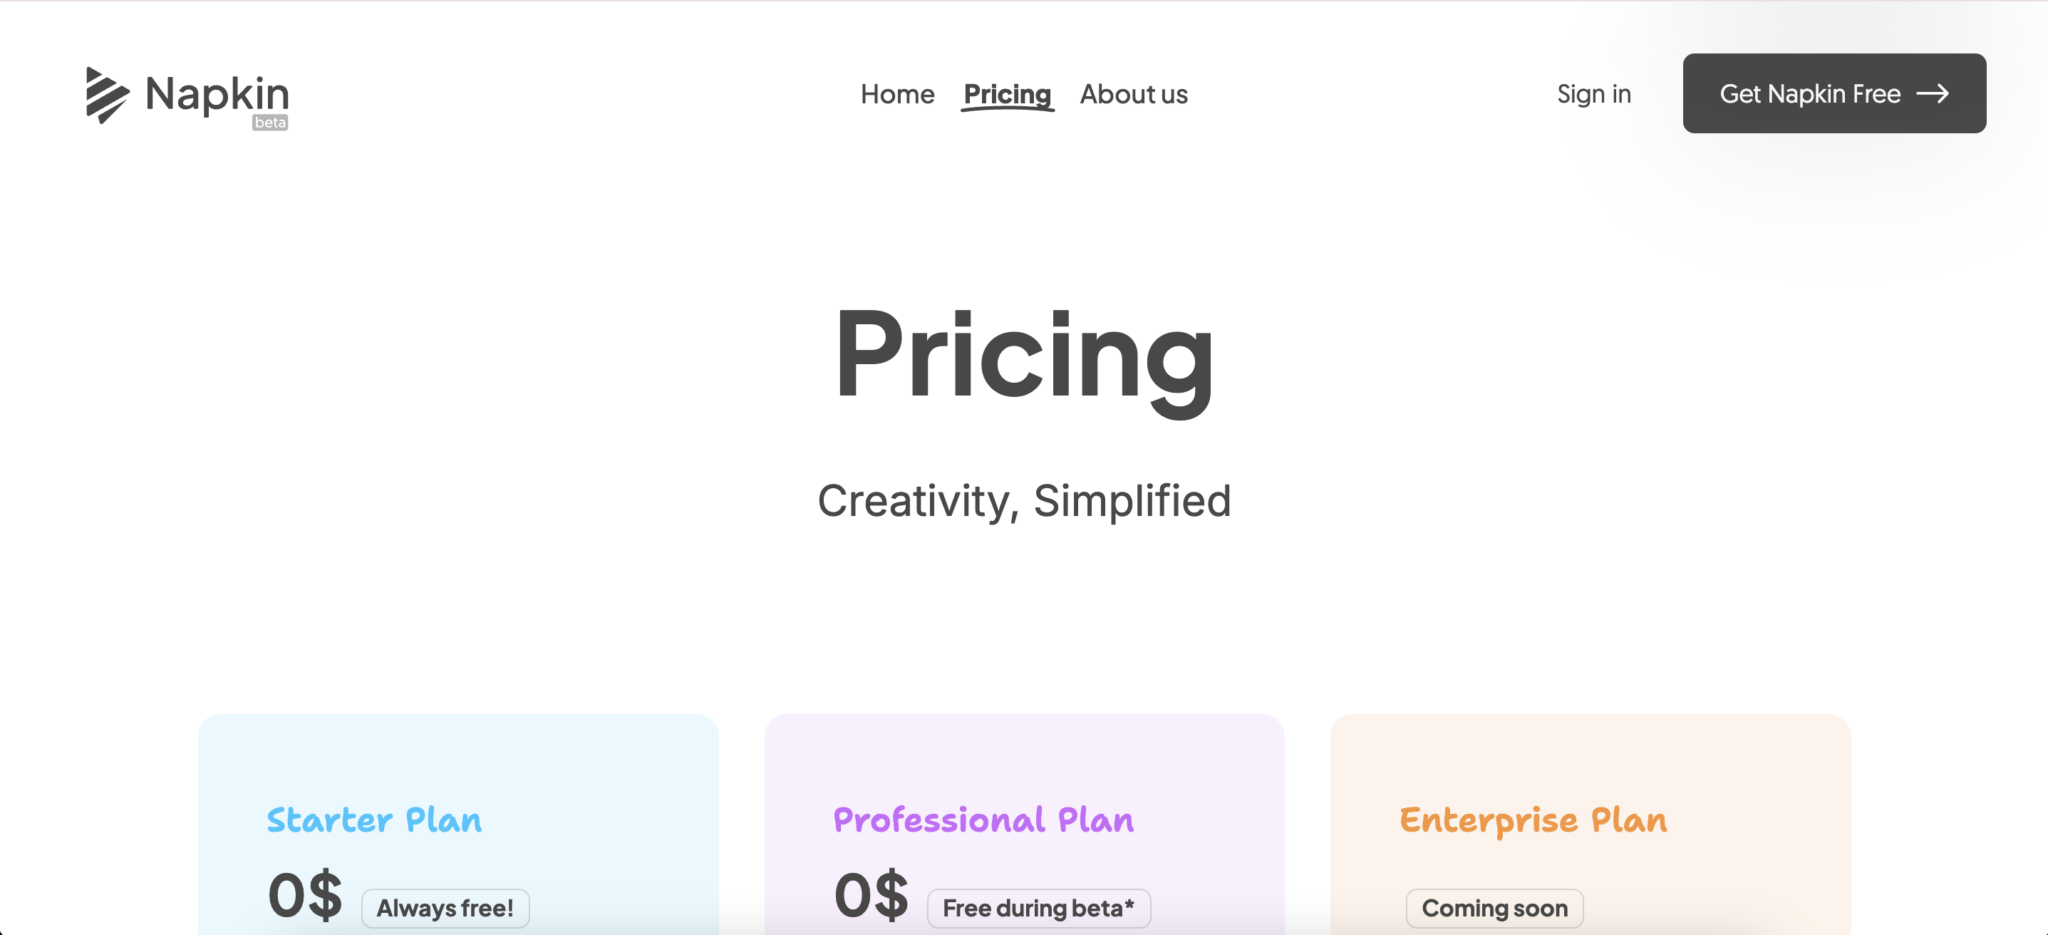Select the Pricing tab in the navigation
The width and height of the screenshot is (2048, 935).
pos(1007,93)
